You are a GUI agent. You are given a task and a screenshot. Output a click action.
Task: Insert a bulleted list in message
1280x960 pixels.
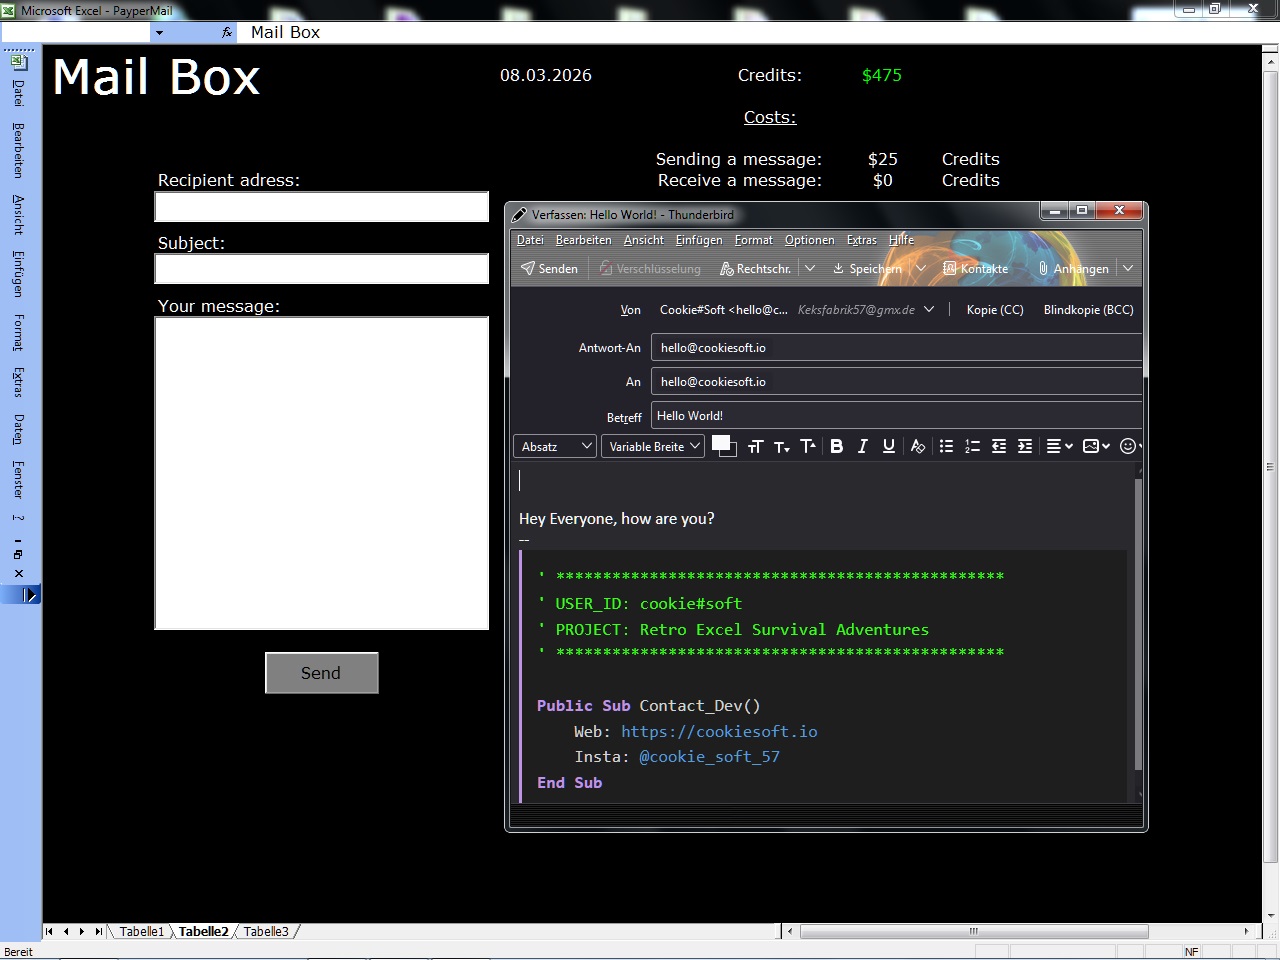point(946,447)
